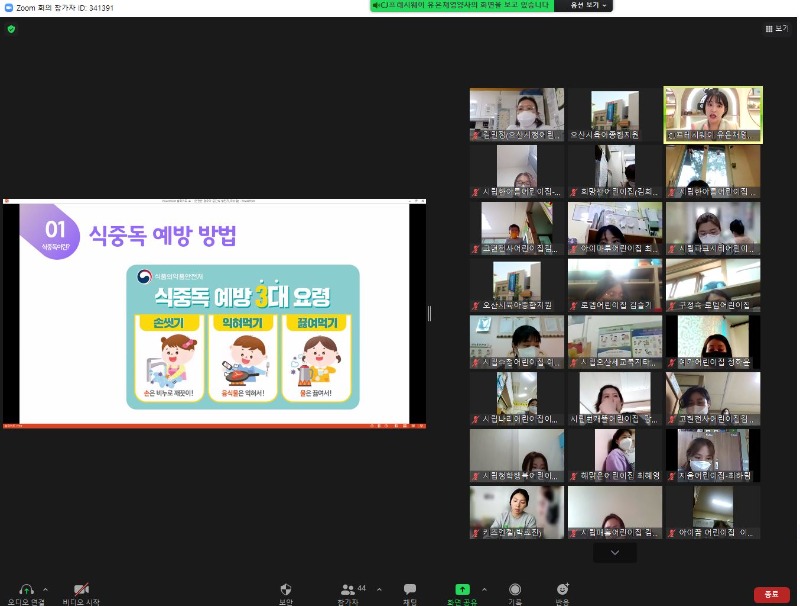Click the green encryption shield icon
The height and width of the screenshot is (606, 800).
click(11, 29)
